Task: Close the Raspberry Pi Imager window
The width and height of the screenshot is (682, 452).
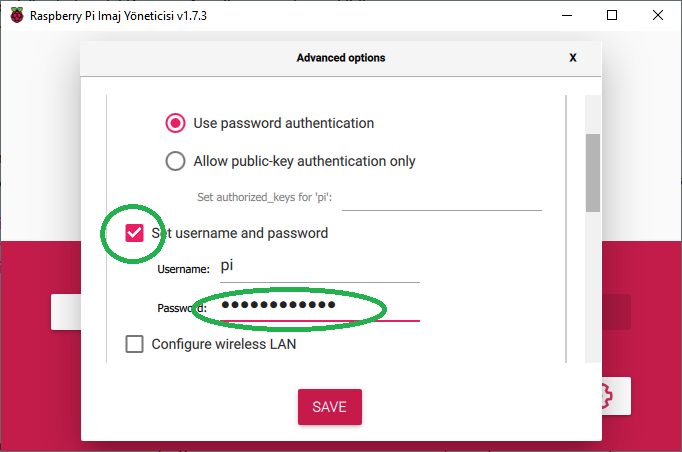Action: coord(658,16)
